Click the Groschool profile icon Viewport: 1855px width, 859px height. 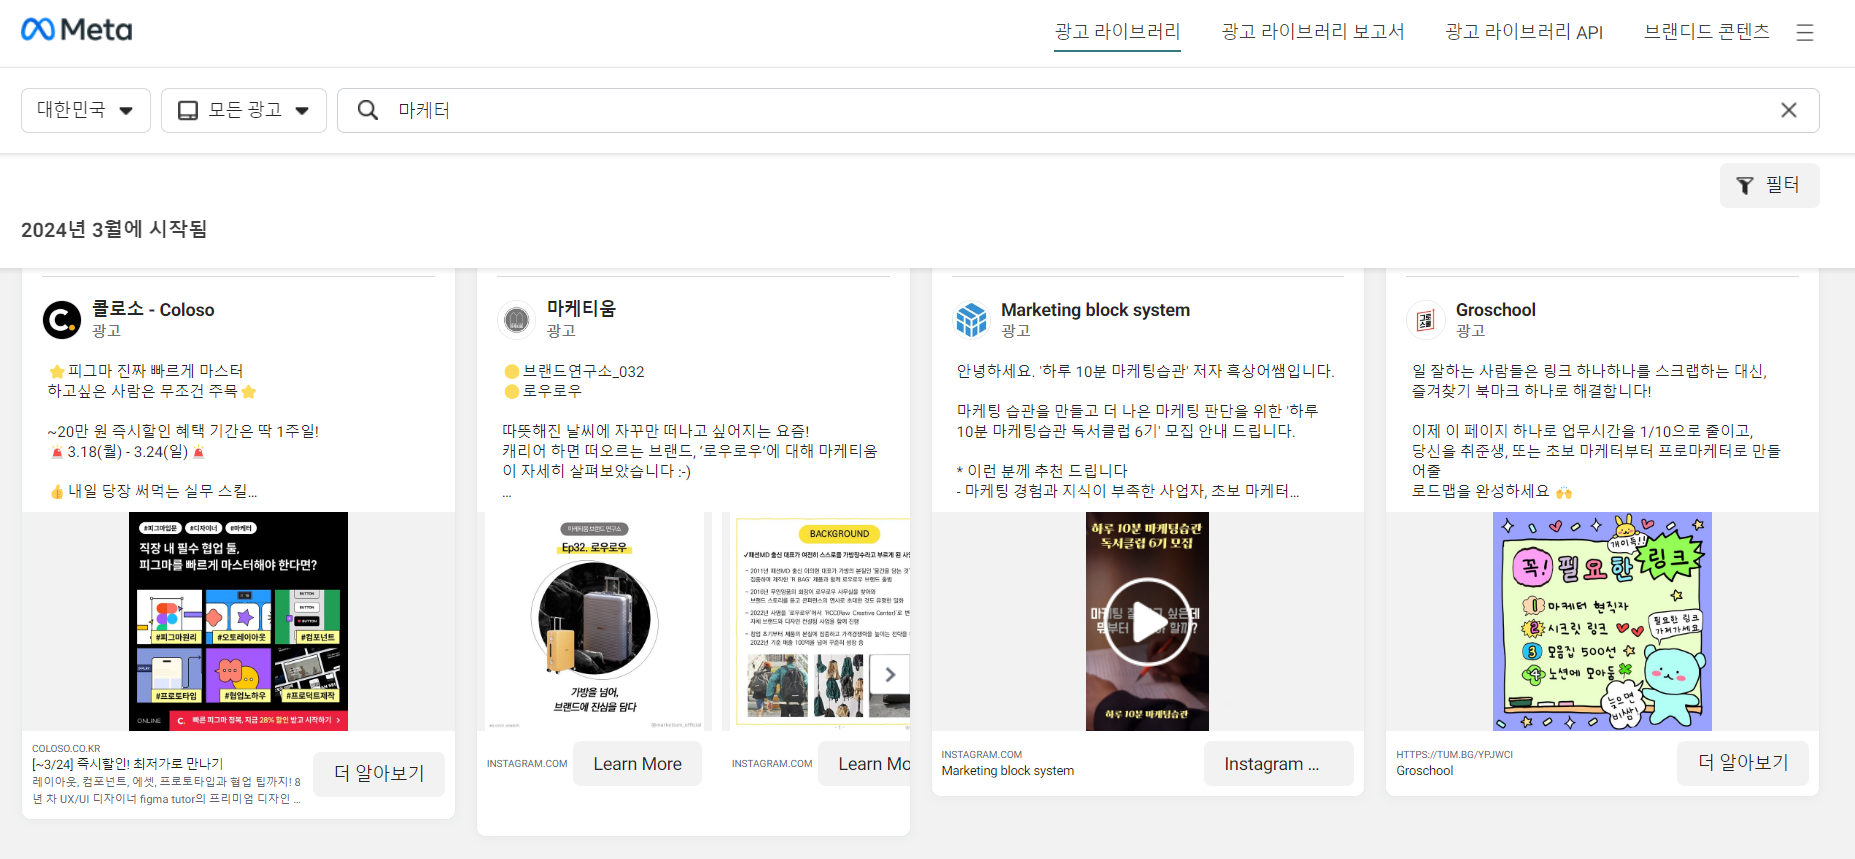pos(1425,320)
